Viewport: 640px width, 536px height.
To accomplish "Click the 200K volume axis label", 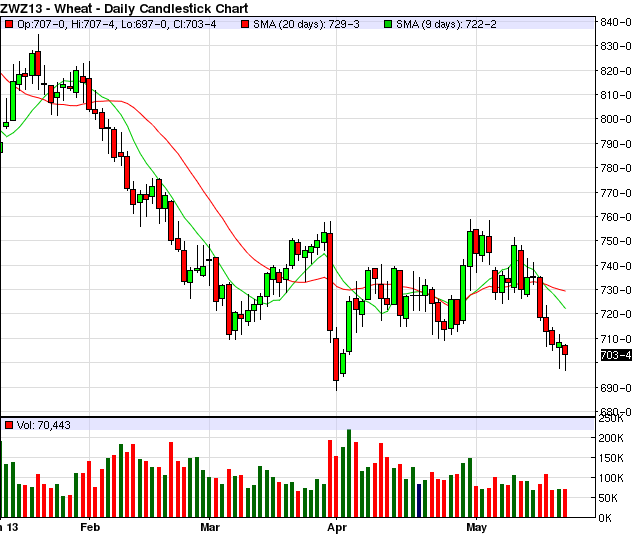I will (611, 438).
